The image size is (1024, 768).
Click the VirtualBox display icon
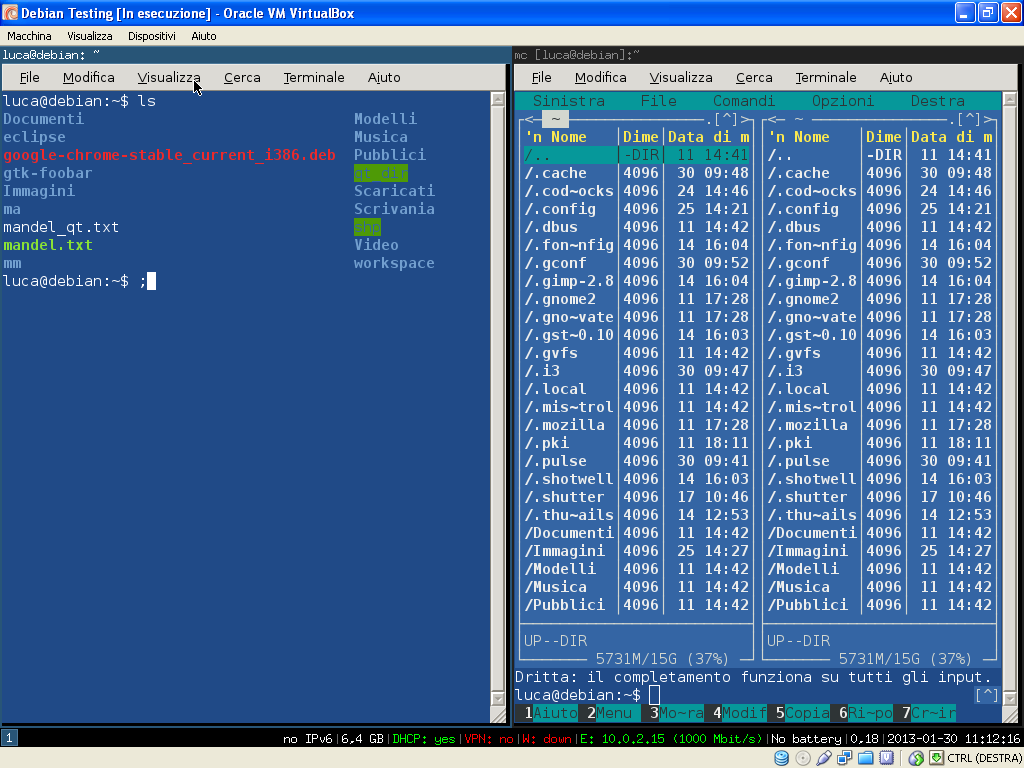point(887,758)
